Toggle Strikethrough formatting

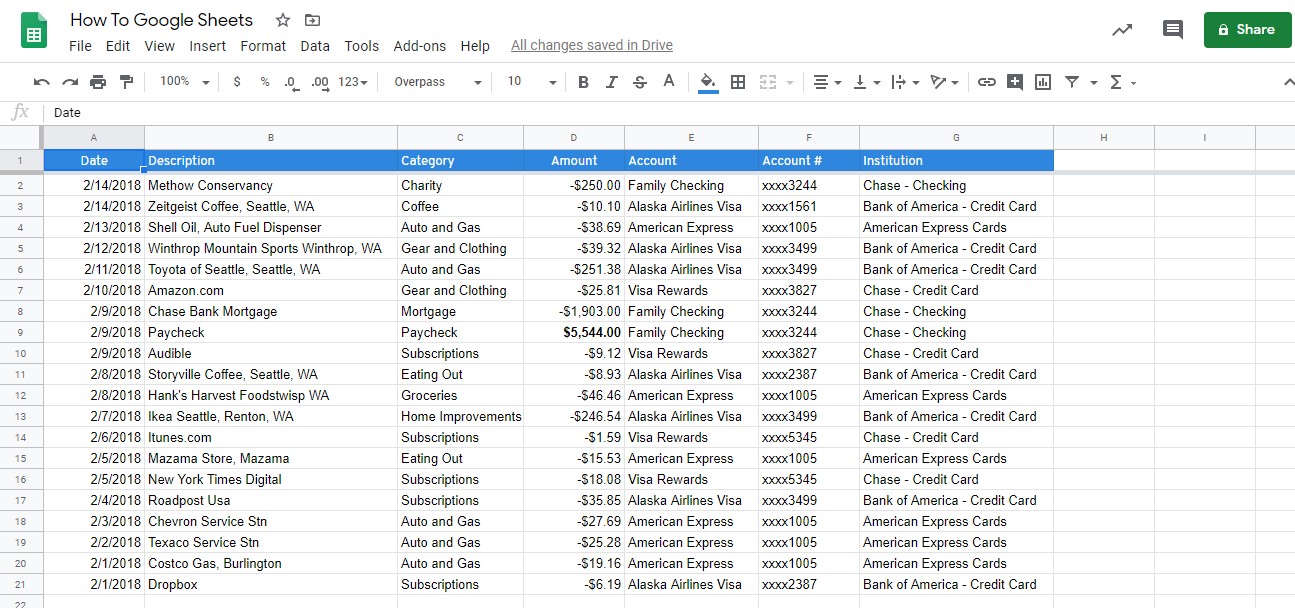pos(640,82)
